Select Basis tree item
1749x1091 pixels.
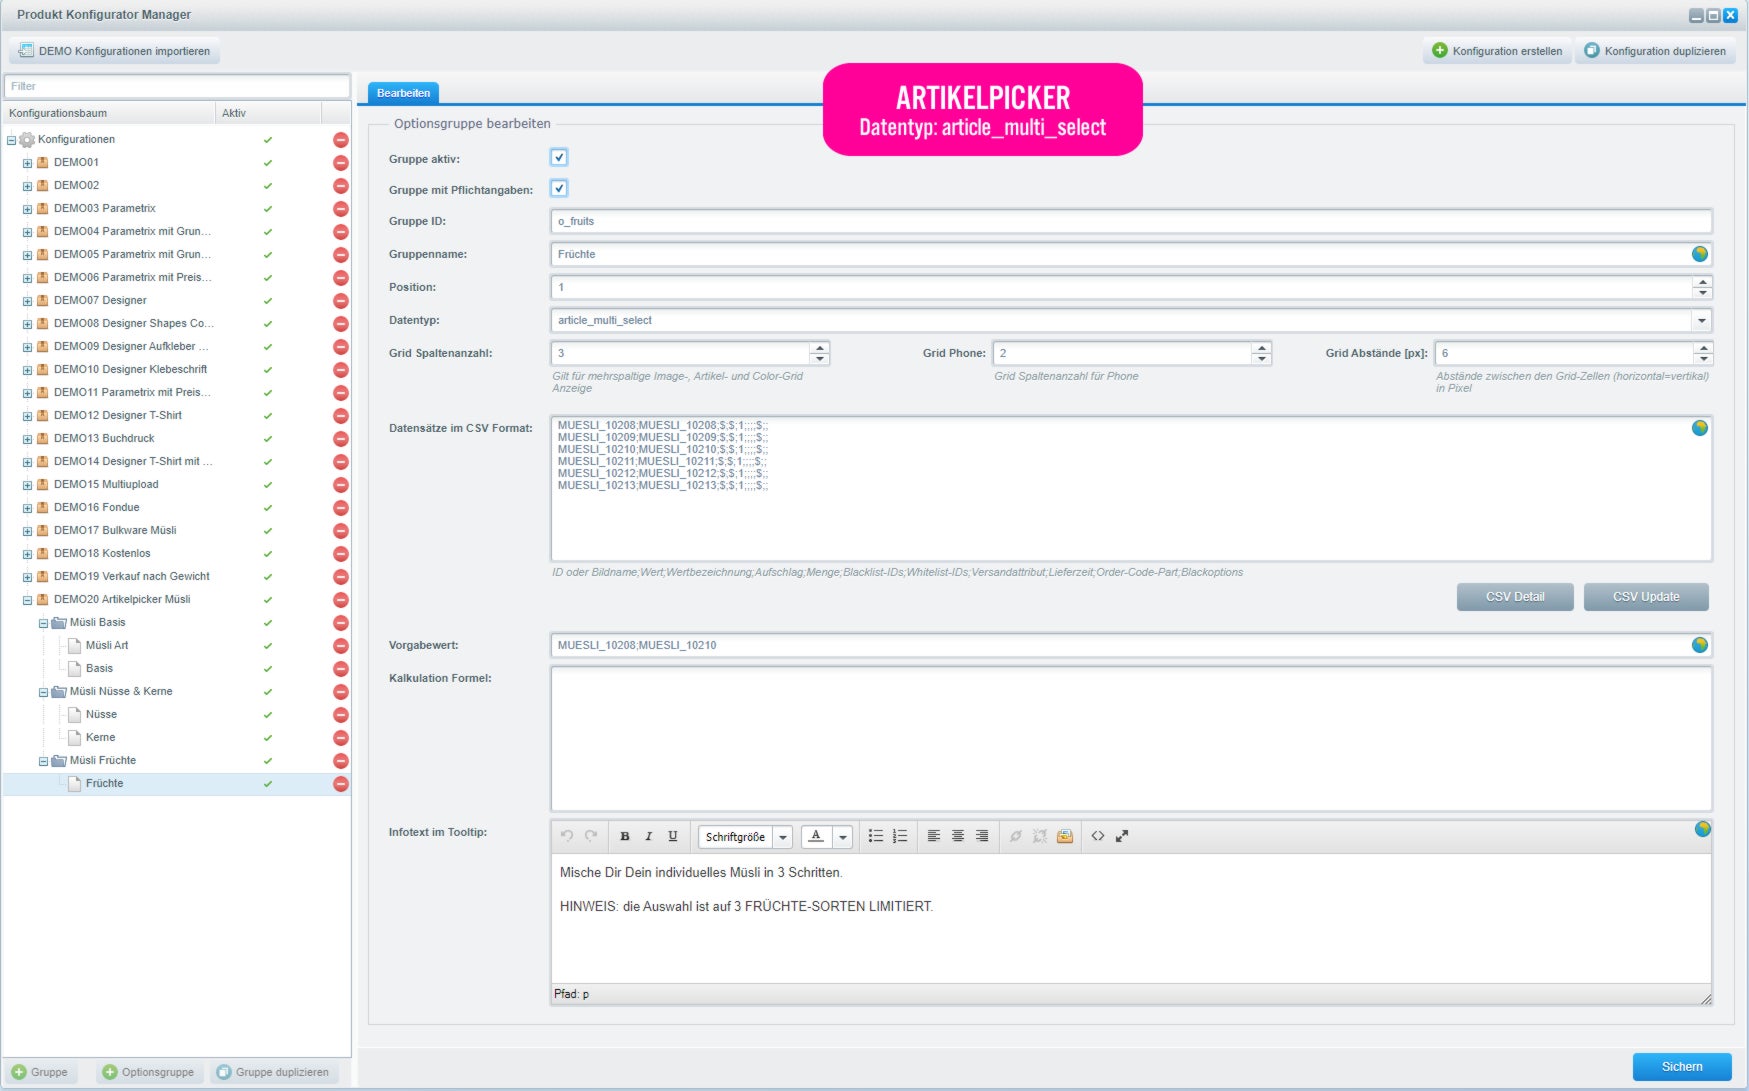99,668
